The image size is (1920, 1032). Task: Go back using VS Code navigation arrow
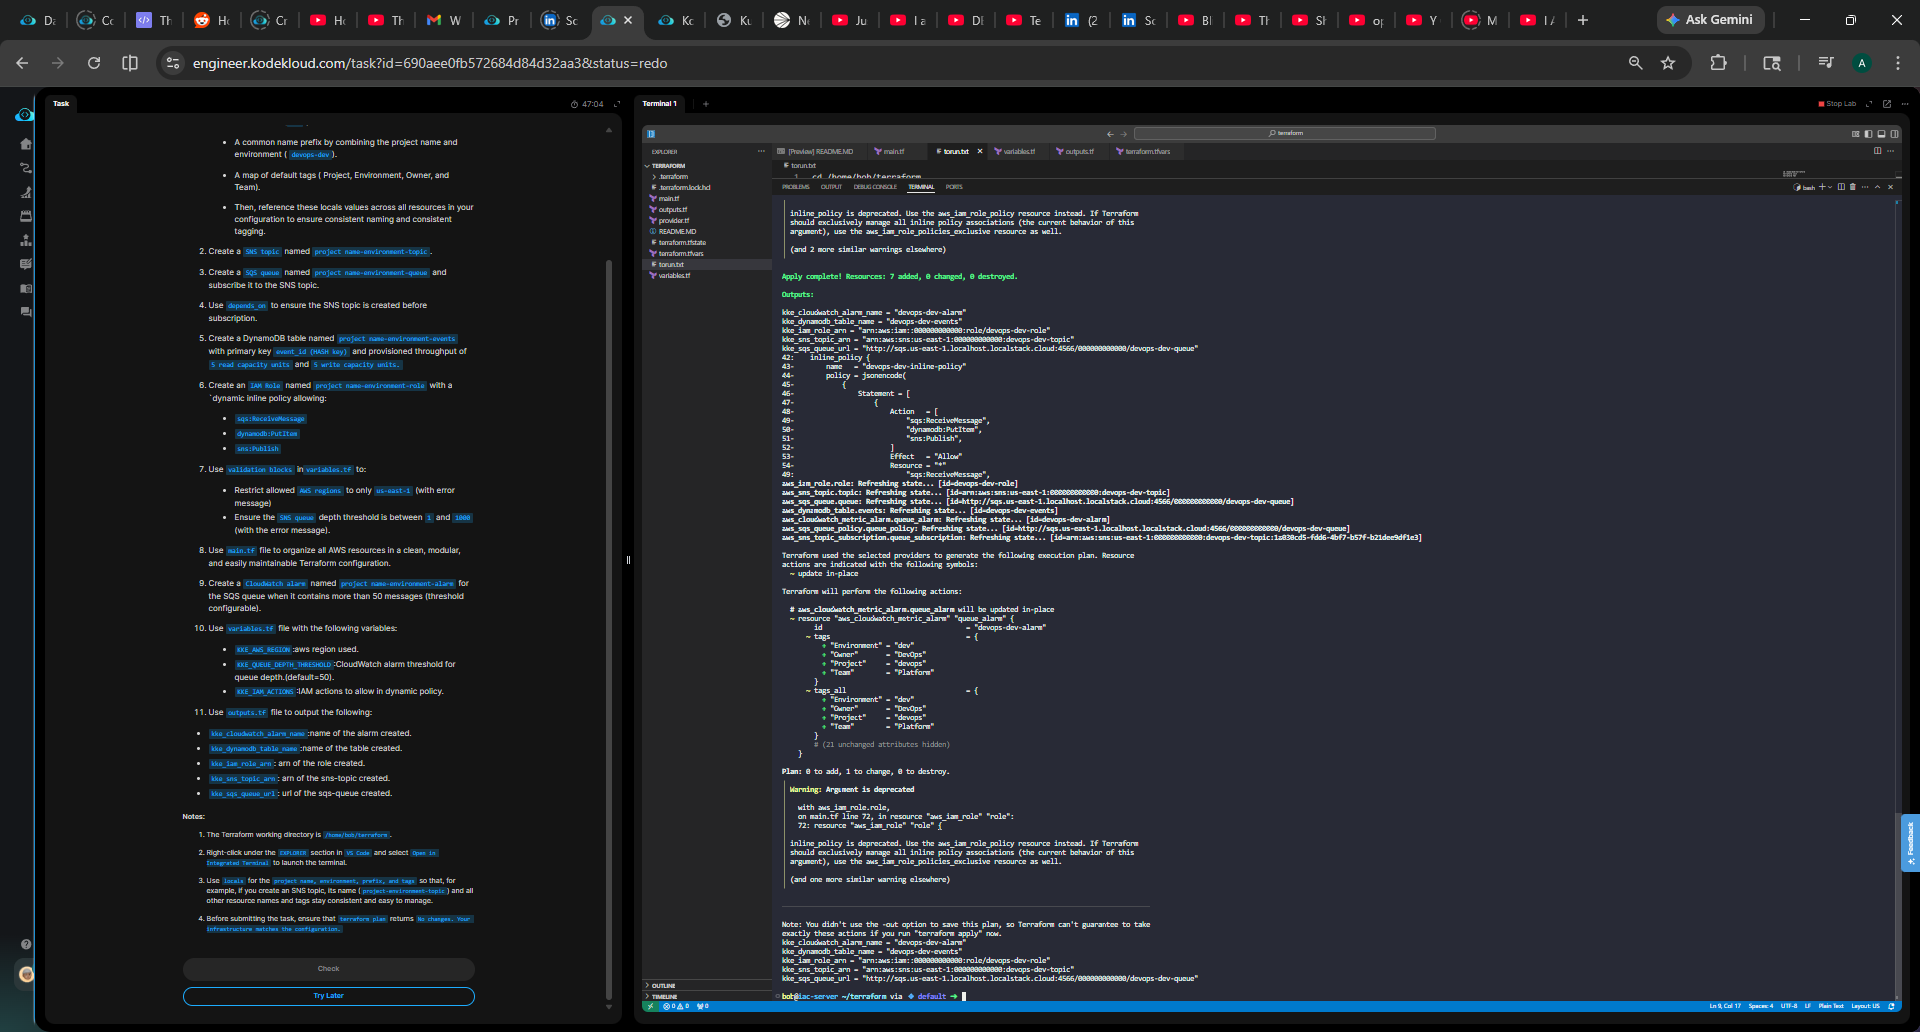pyautogui.click(x=1109, y=134)
